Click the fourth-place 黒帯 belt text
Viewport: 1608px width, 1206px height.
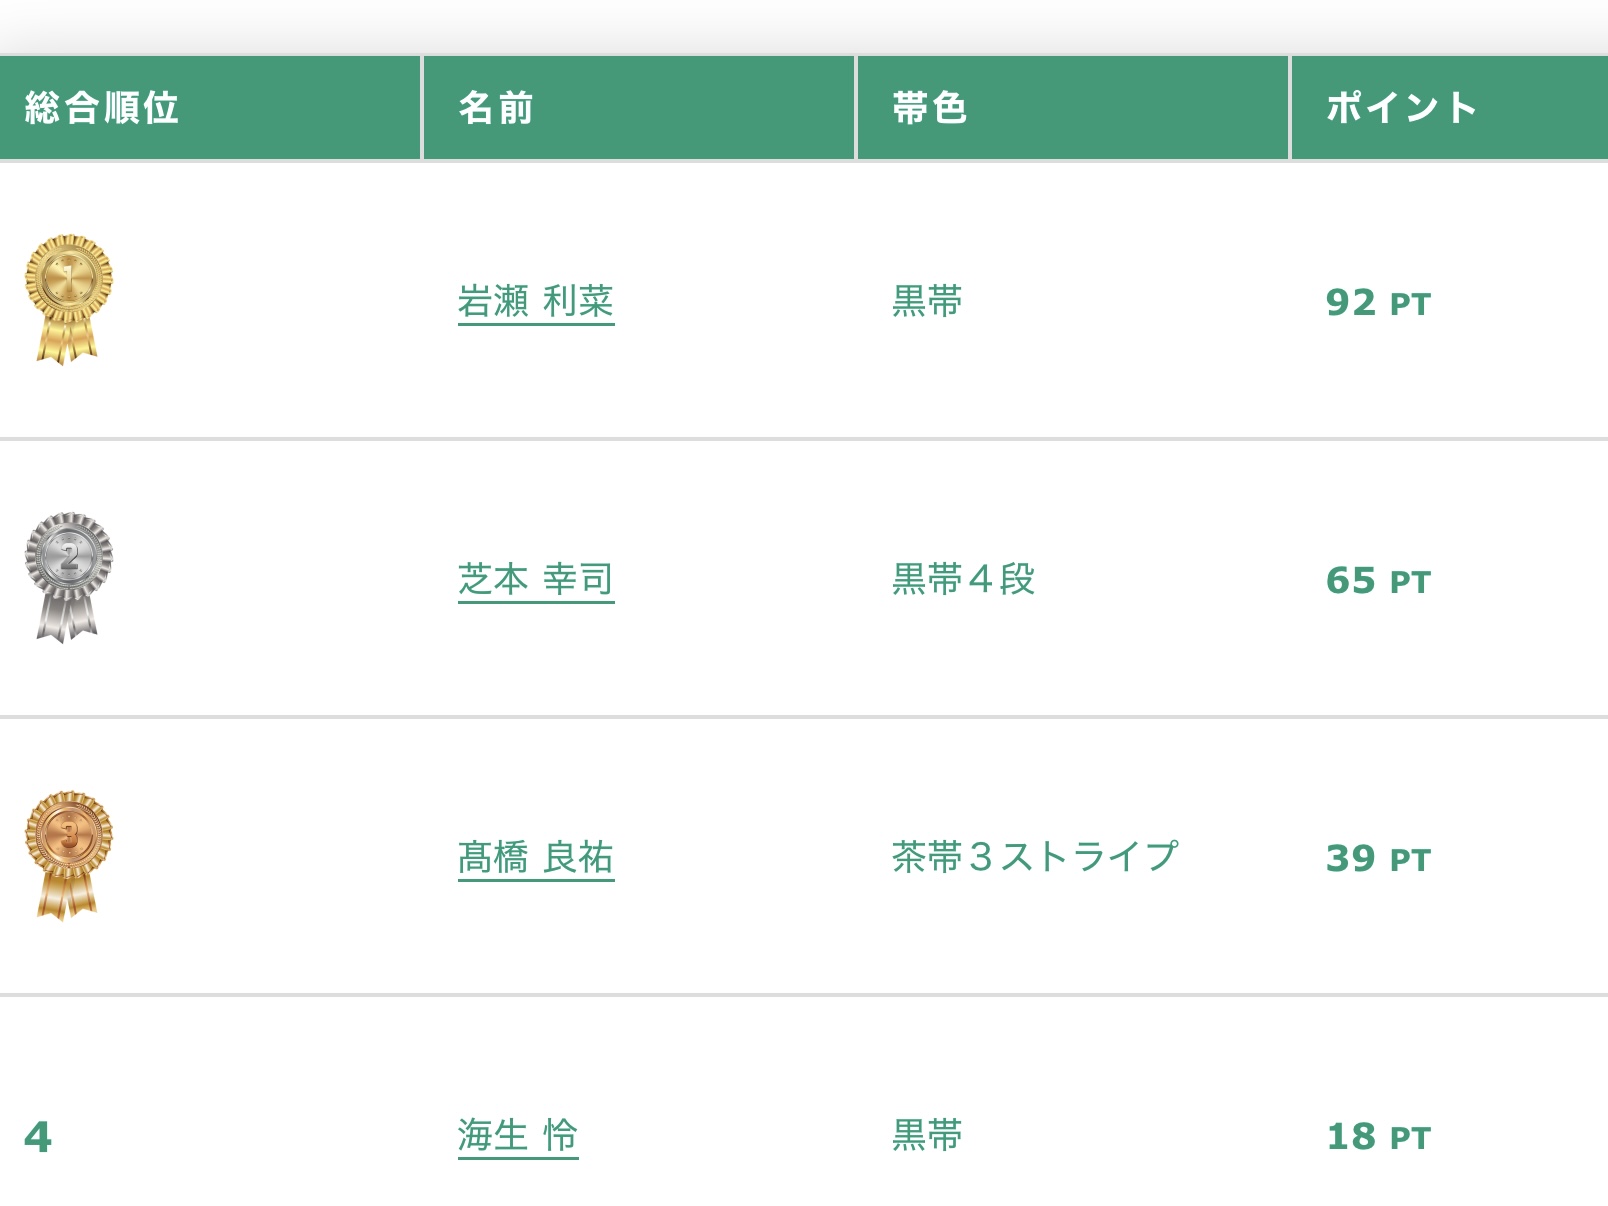[927, 1135]
